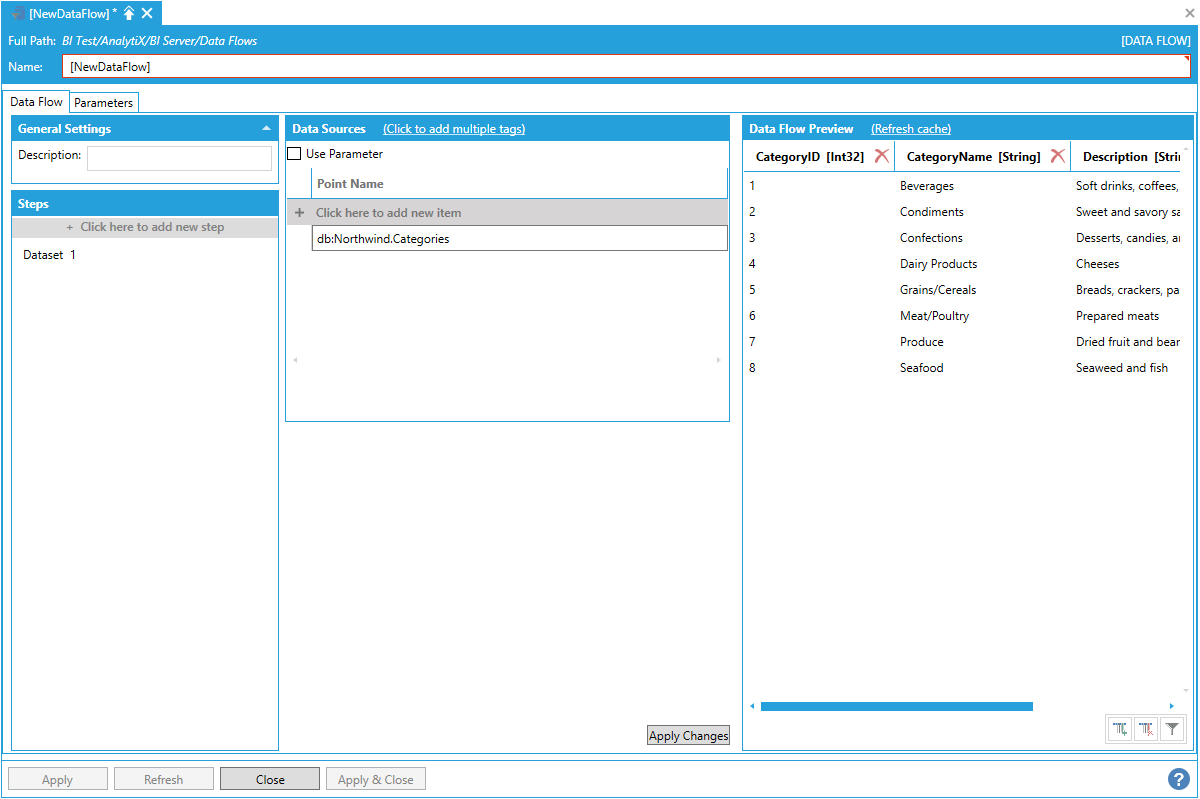
Task: Enable the Use Parameter checkbox
Action: click(294, 154)
